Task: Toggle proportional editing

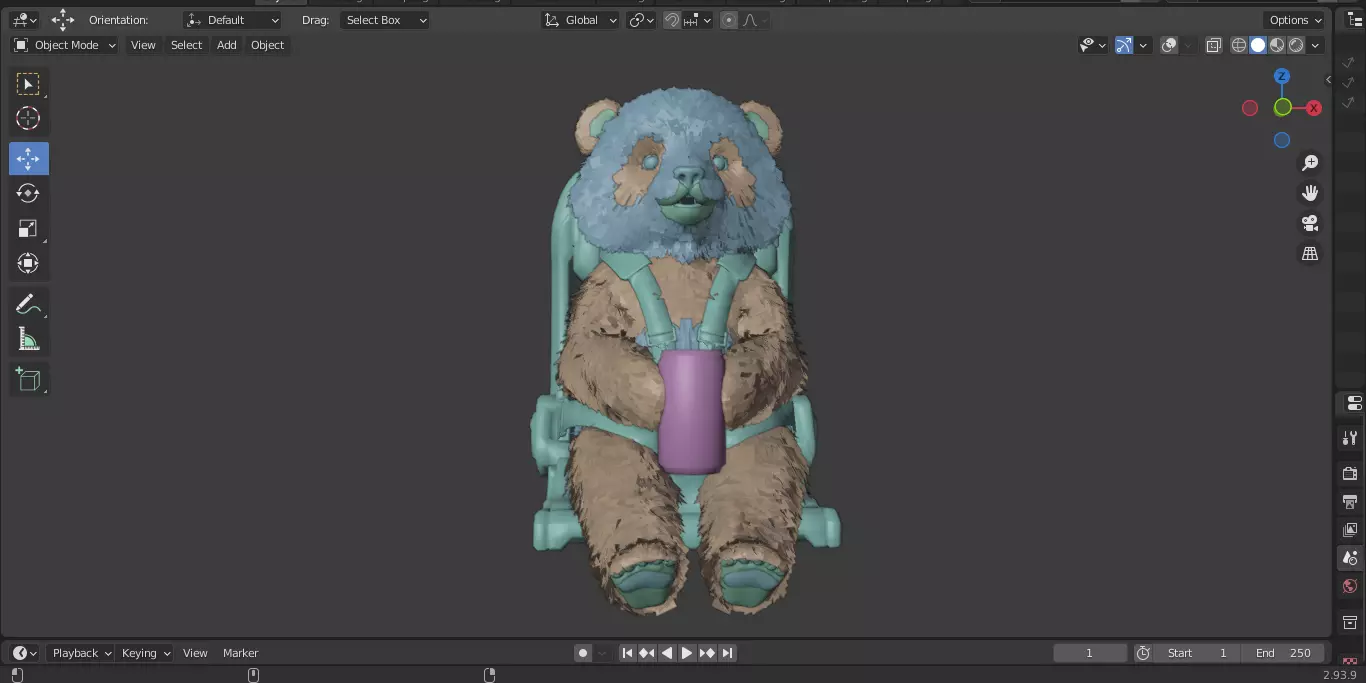Action: [728, 20]
